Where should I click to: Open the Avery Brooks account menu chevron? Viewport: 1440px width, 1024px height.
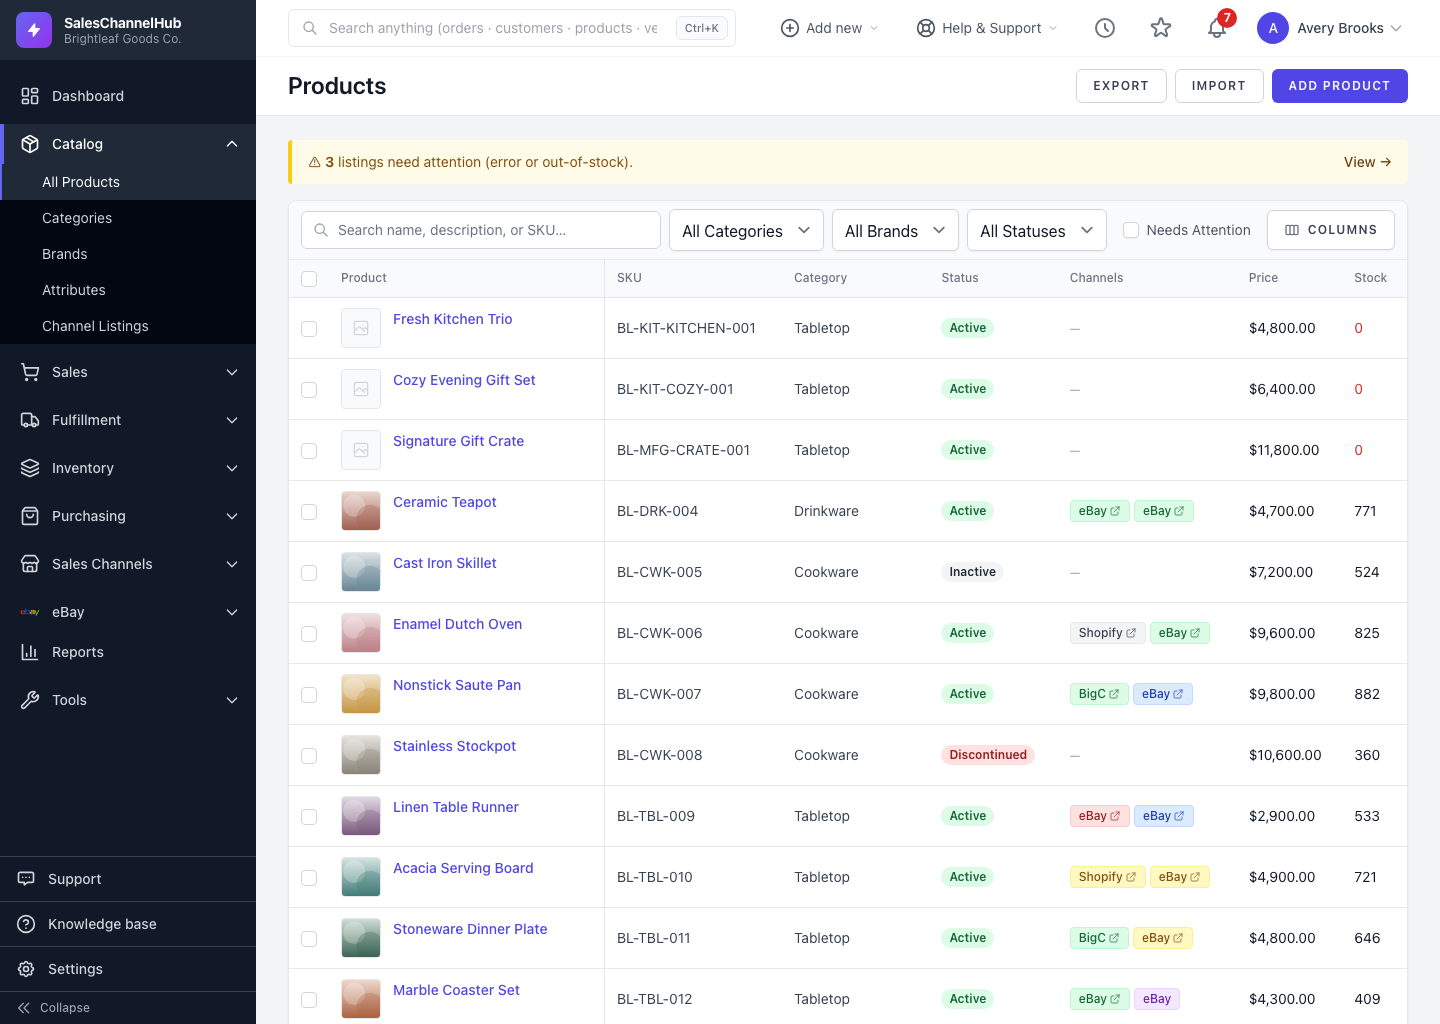(x=1396, y=28)
